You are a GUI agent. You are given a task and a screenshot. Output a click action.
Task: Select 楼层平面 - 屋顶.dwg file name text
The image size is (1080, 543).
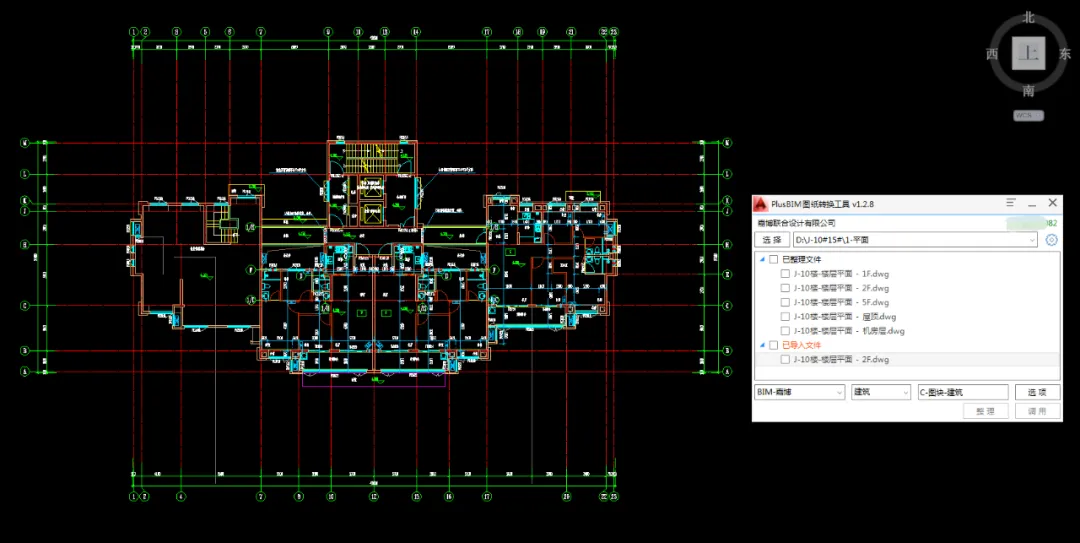844,317
